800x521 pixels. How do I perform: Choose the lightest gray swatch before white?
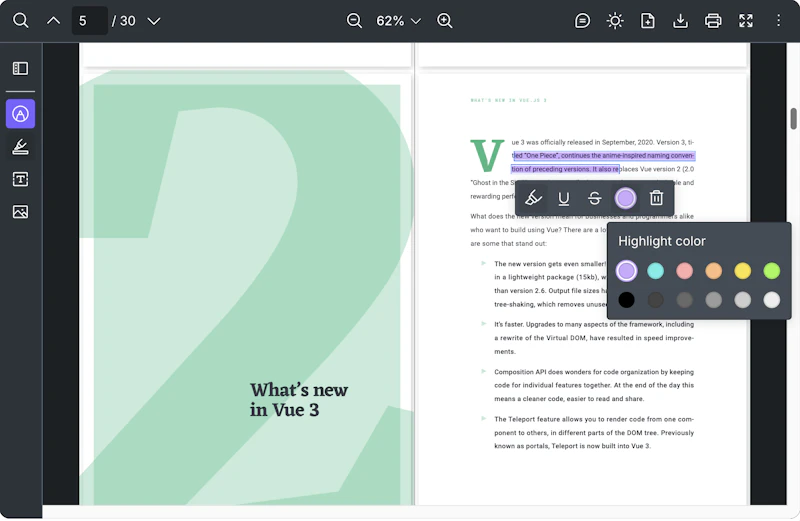pyautogui.click(x=742, y=300)
